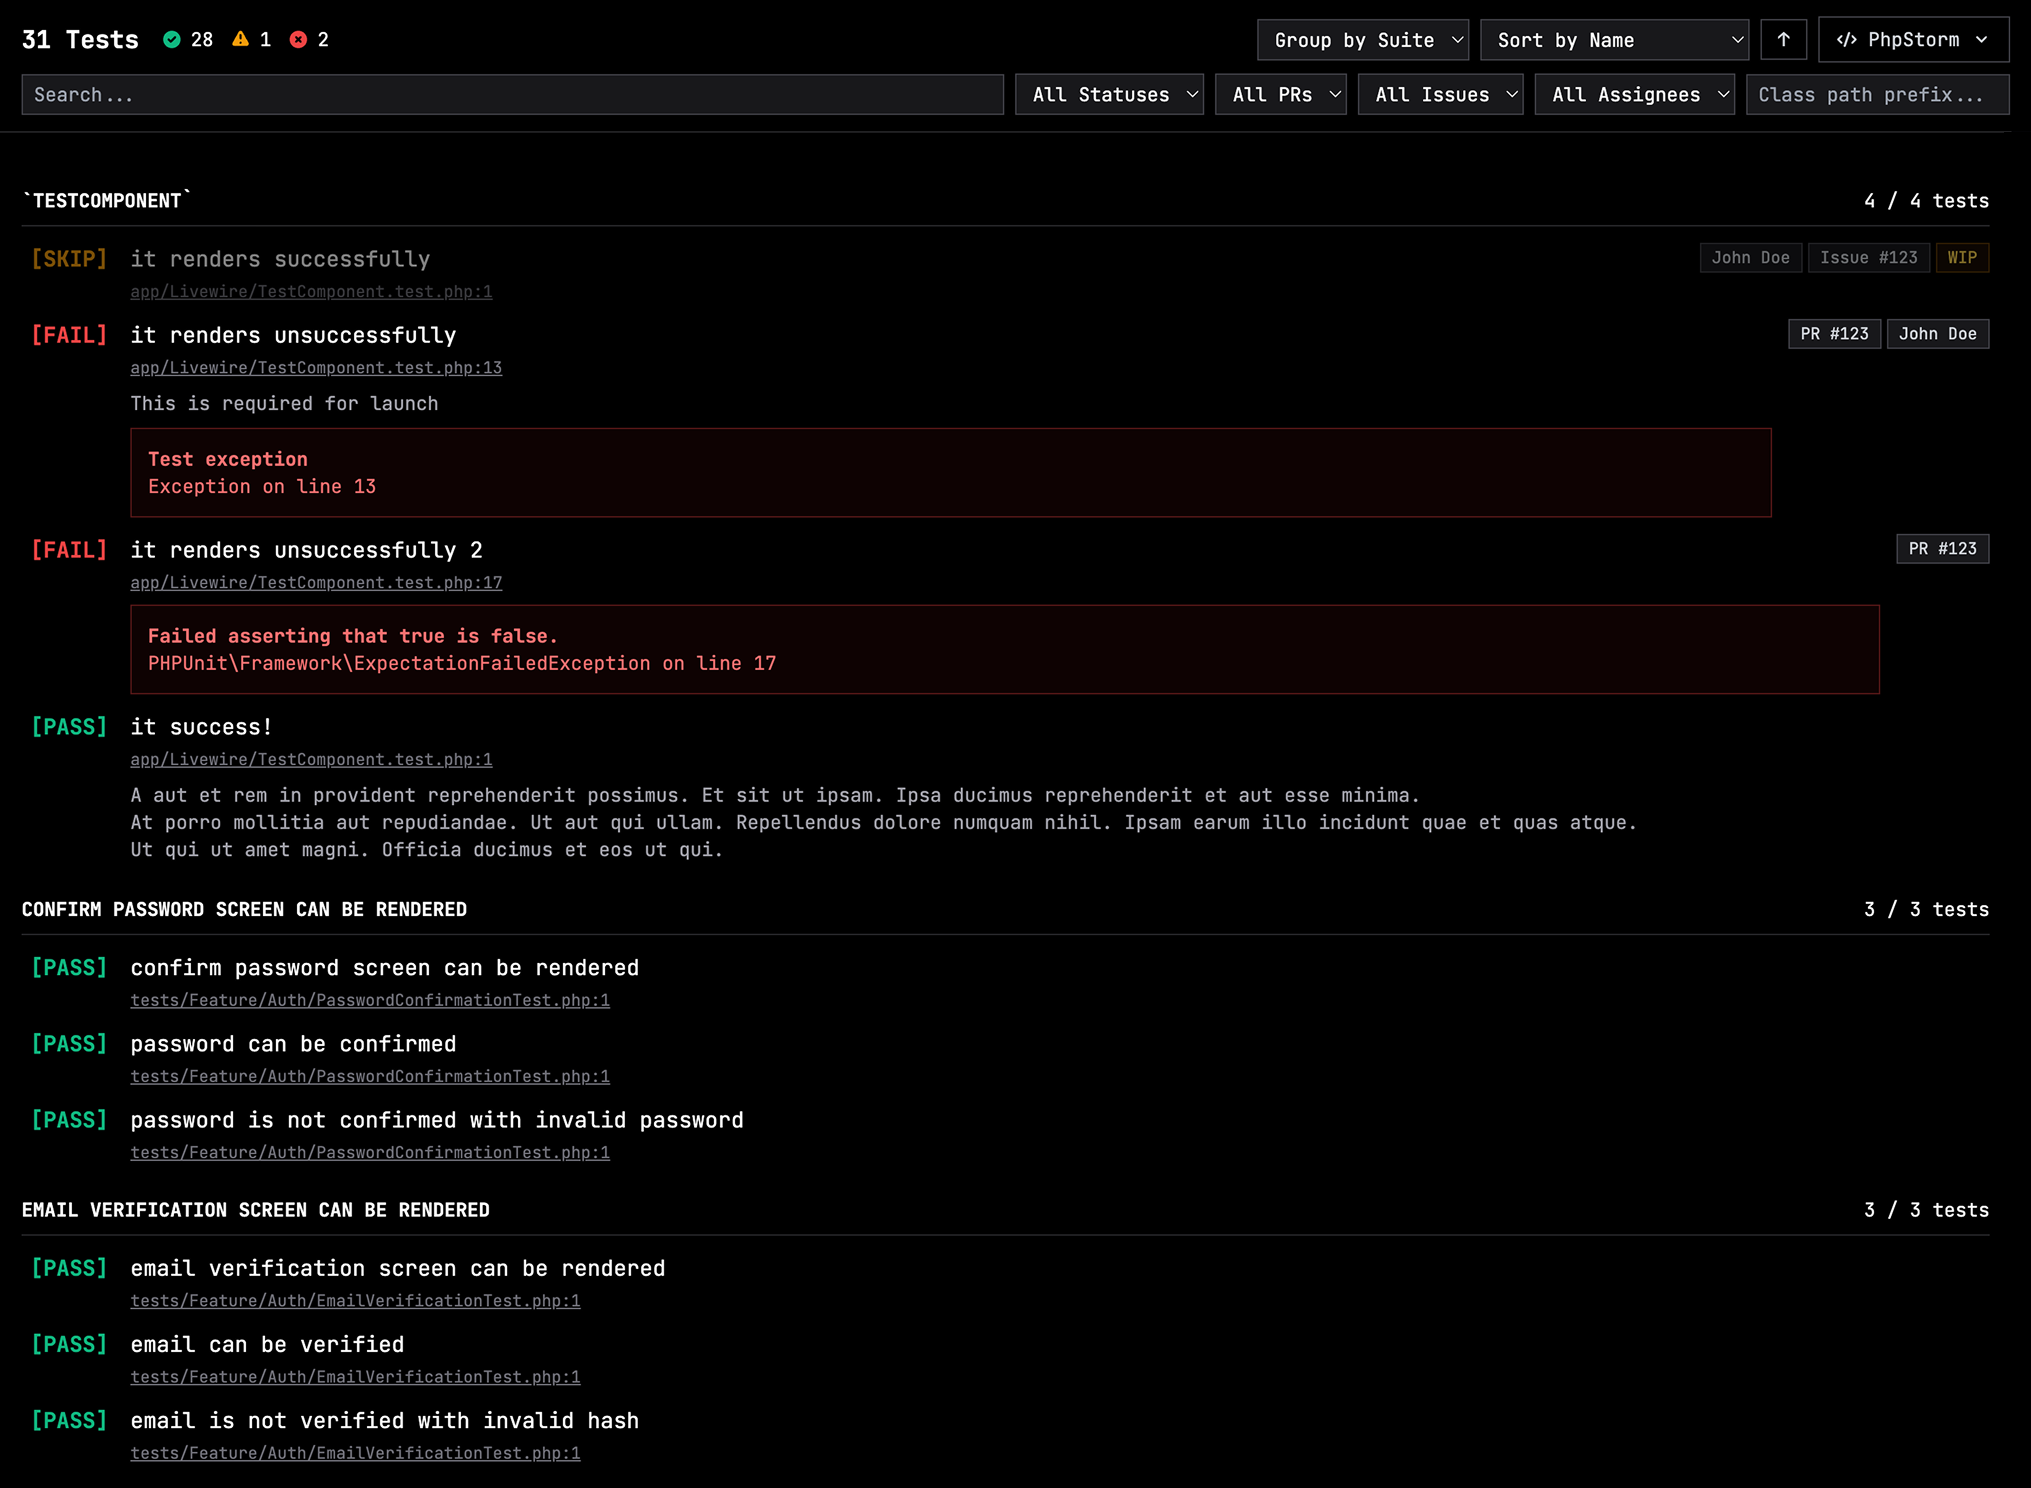
Task: Open file link under 'password can be confirmed'
Action: tap(370, 1077)
